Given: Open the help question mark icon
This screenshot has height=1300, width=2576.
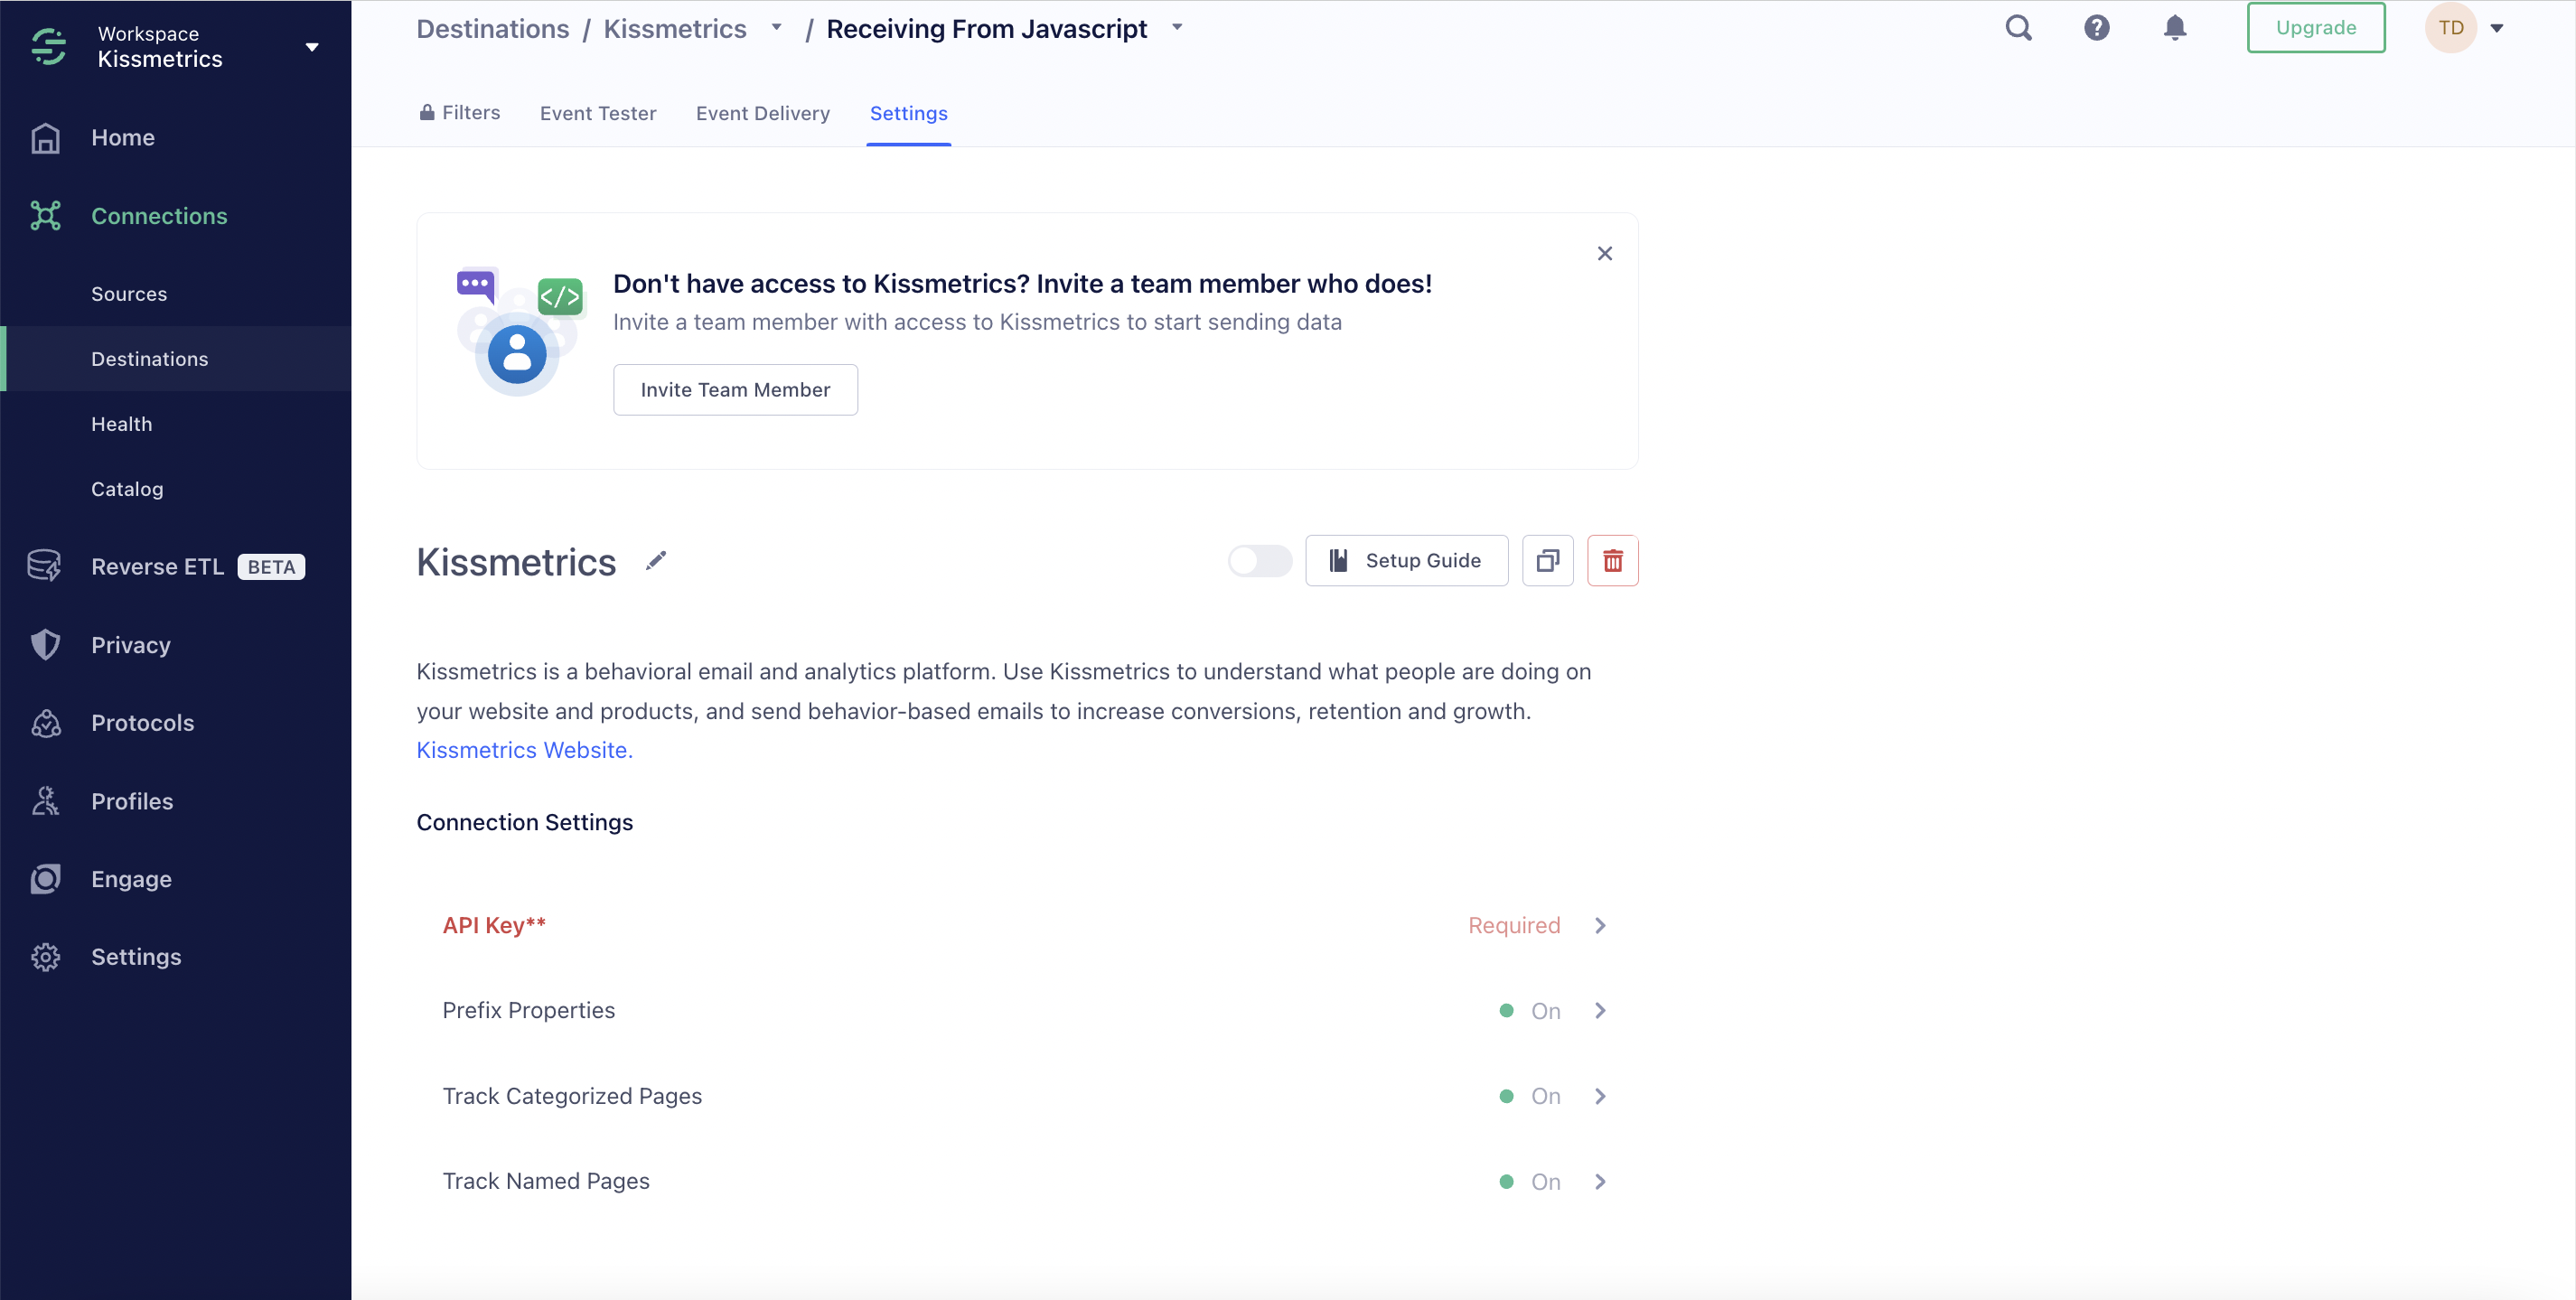Looking at the screenshot, I should click(2096, 28).
